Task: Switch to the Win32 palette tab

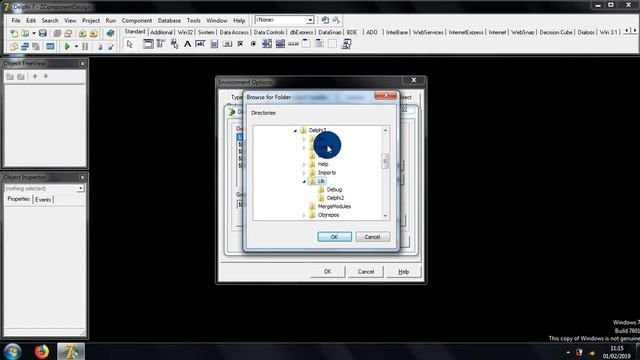Action: [x=185, y=32]
